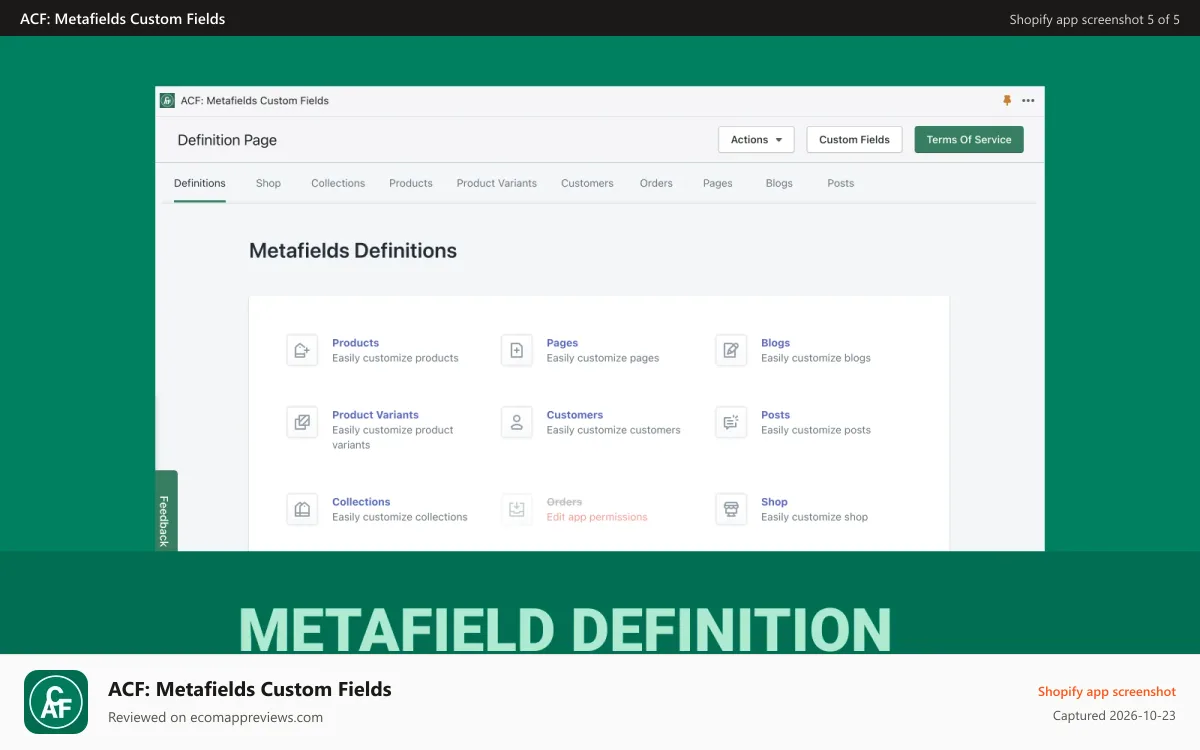Click 'Easily customize pages' text

603,358
